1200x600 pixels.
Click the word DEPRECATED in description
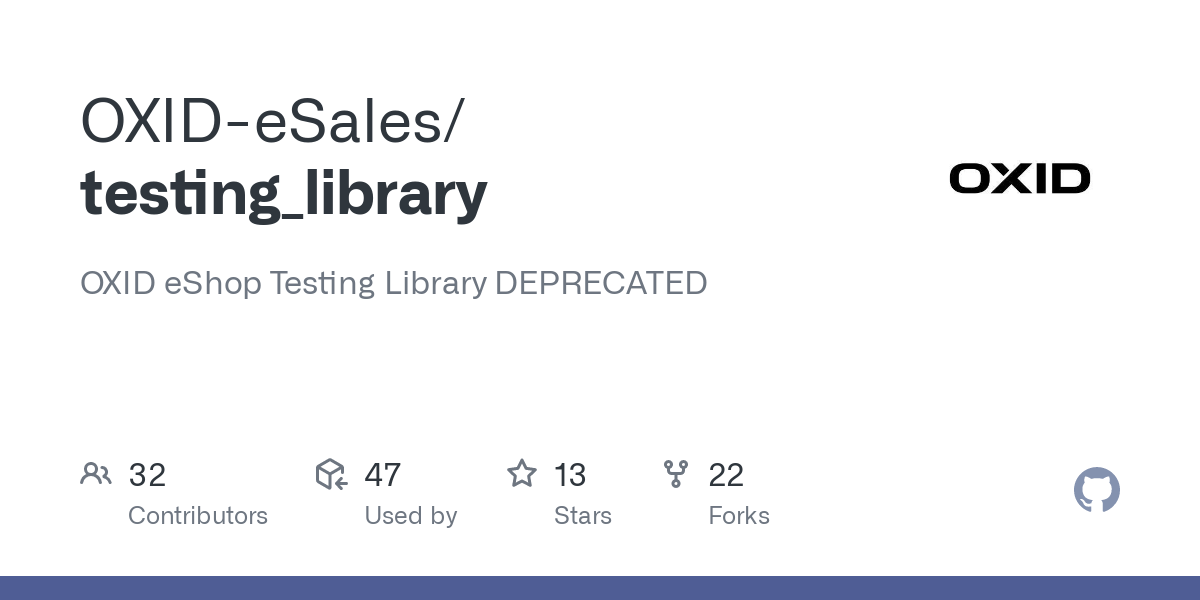[x=601, y=283]
